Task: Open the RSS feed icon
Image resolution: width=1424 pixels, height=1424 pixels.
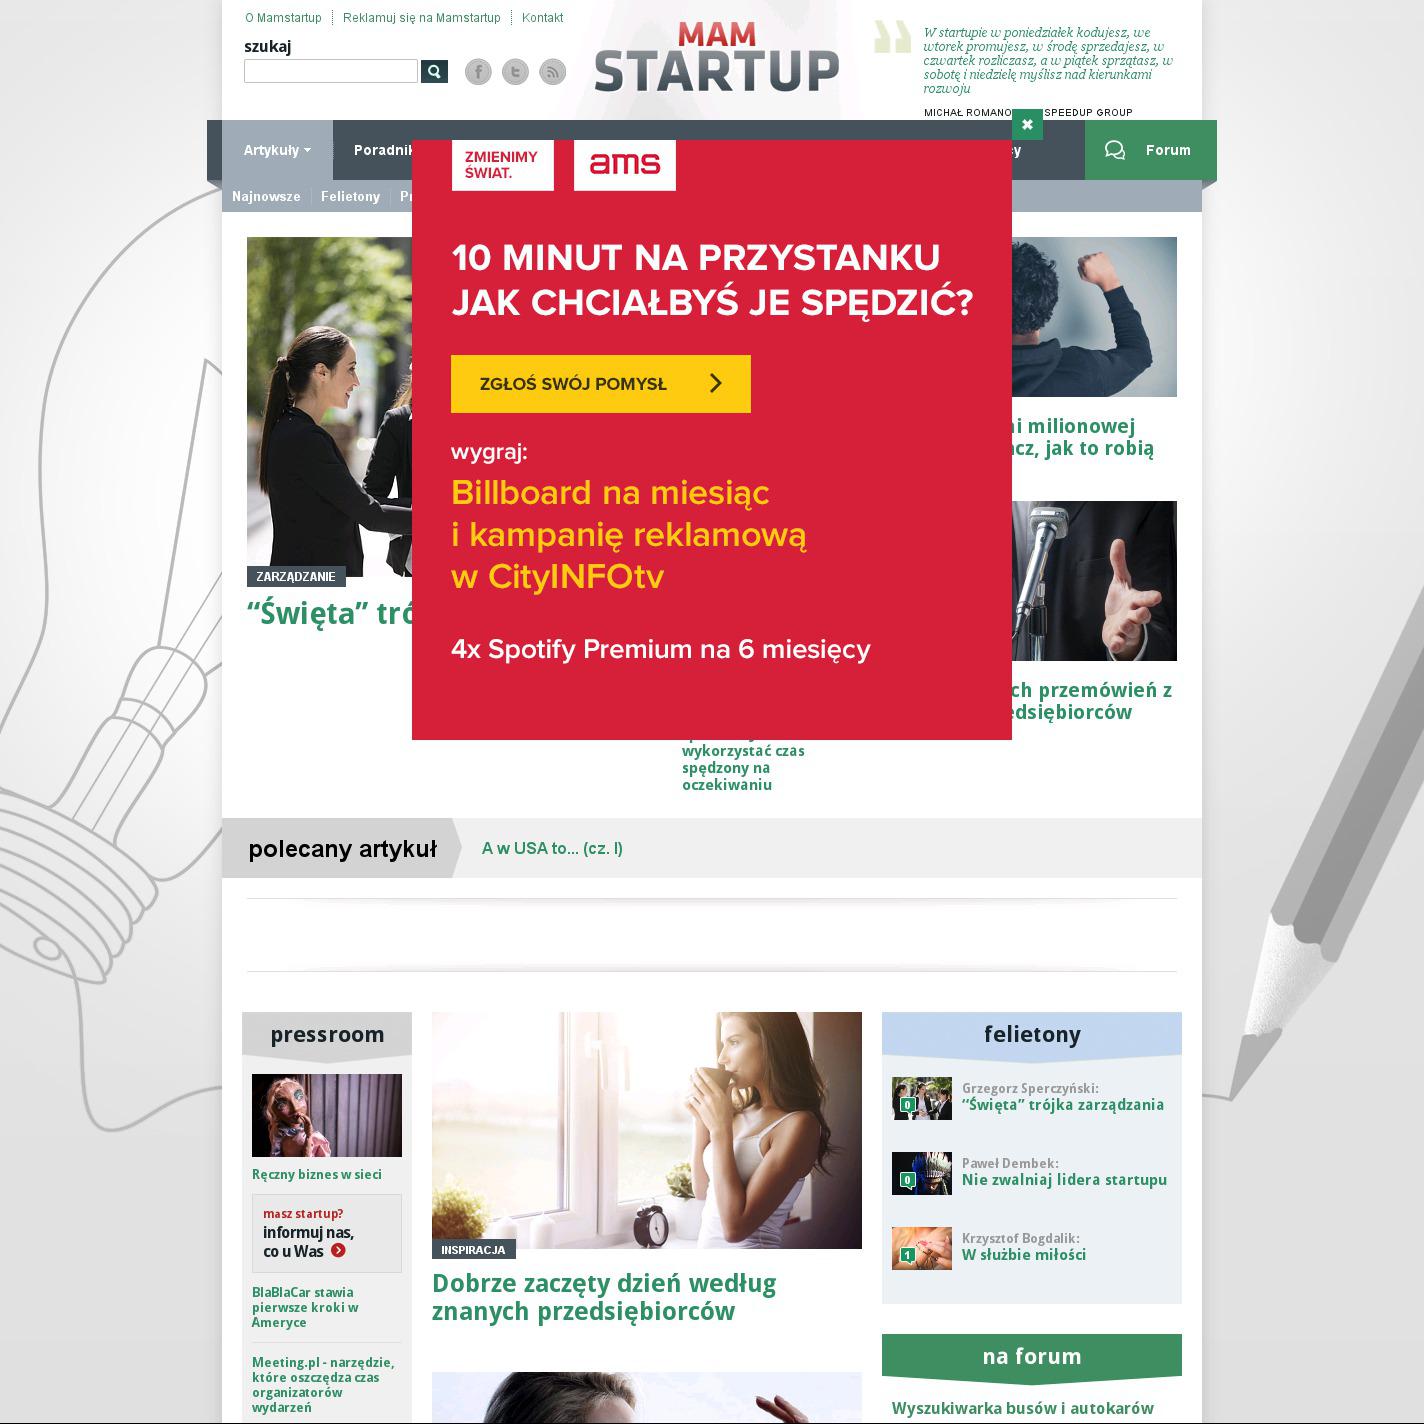Action: click(x=552, y=71)
